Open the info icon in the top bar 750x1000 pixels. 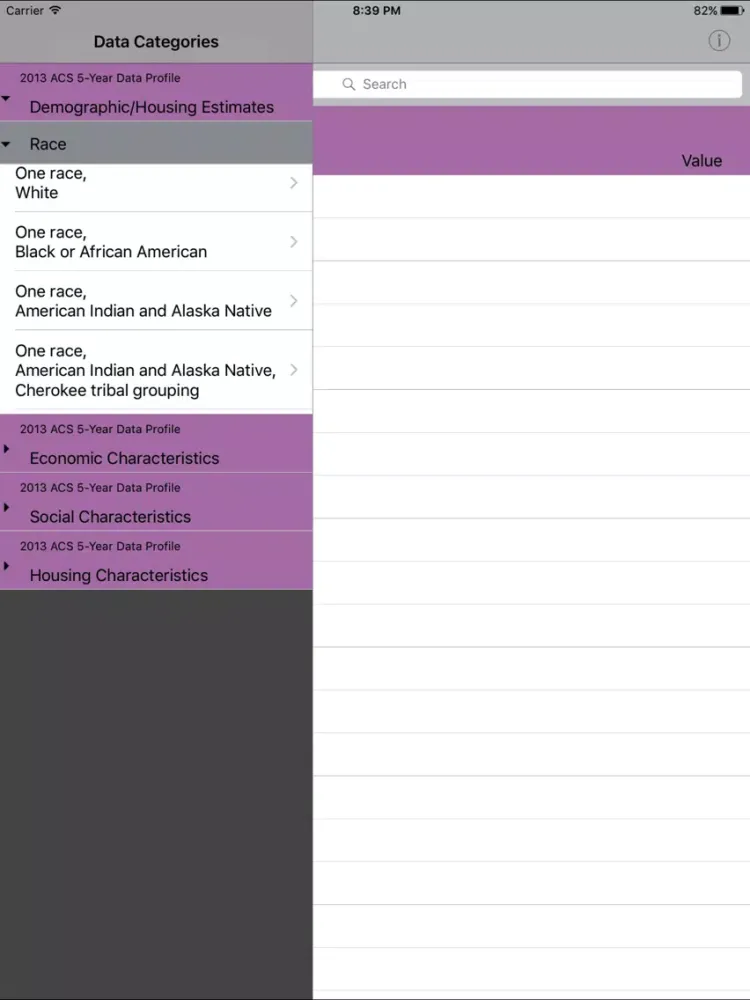coord(719,41)
